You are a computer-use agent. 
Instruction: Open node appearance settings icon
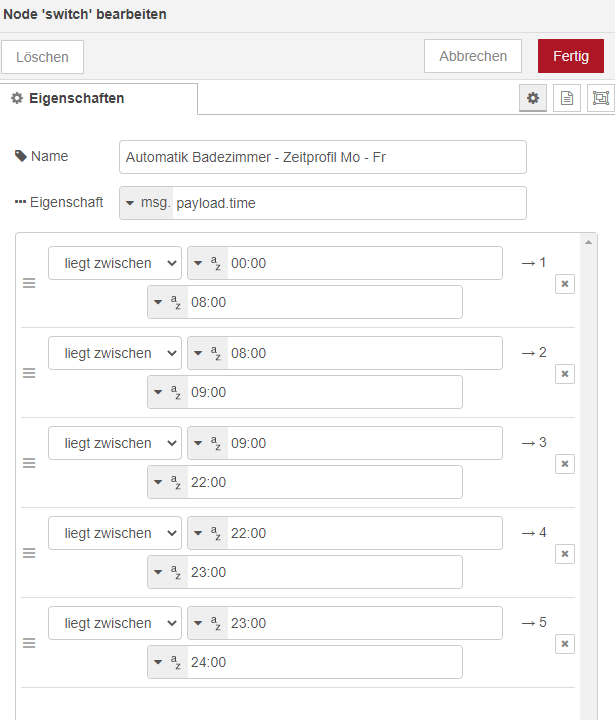[x=601, y=98]
